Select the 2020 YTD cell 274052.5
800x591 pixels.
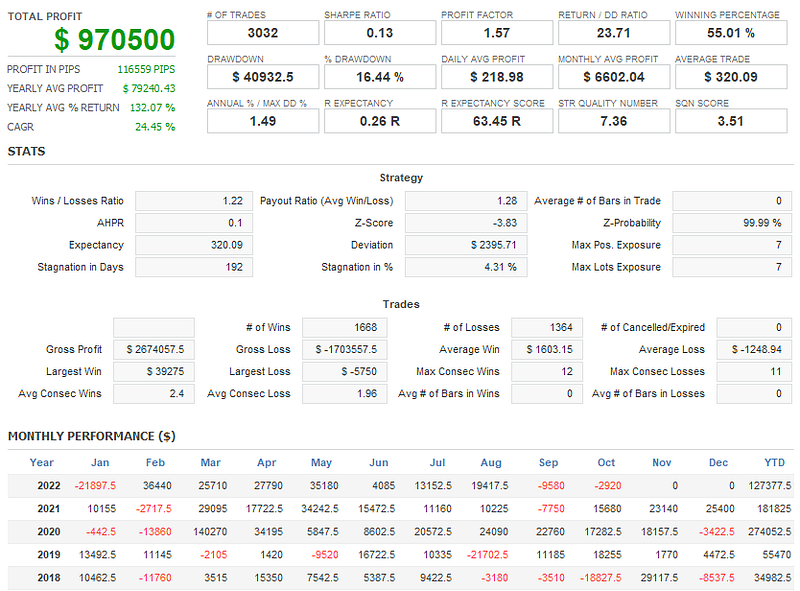pos(770,532)
